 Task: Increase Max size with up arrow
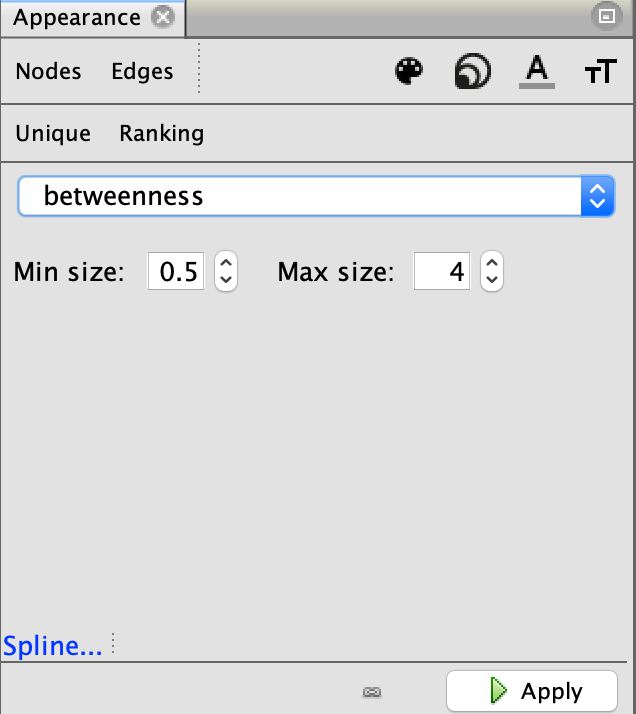coord(491,263)
